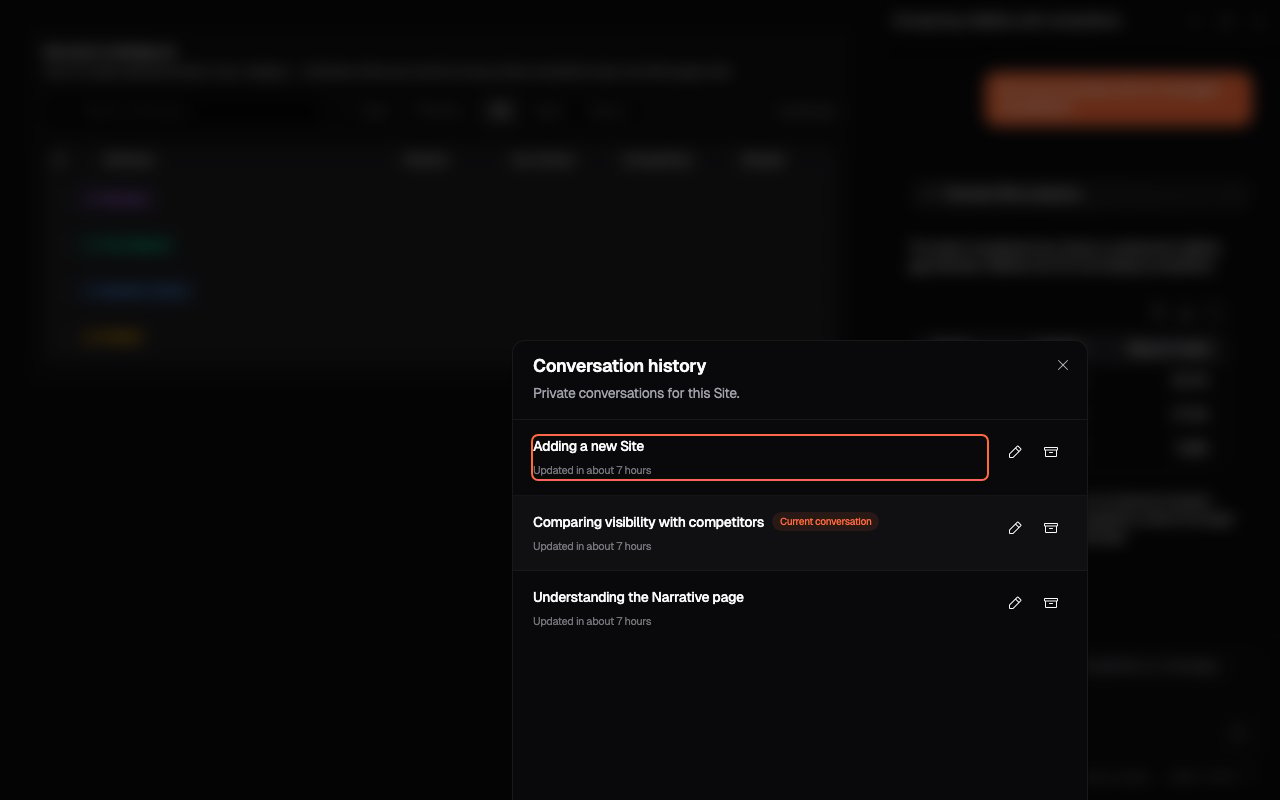Archive 'Understanding the Narrative page' conversation
Viewport: 1280px width, 800px height.
coord(1051,603)
